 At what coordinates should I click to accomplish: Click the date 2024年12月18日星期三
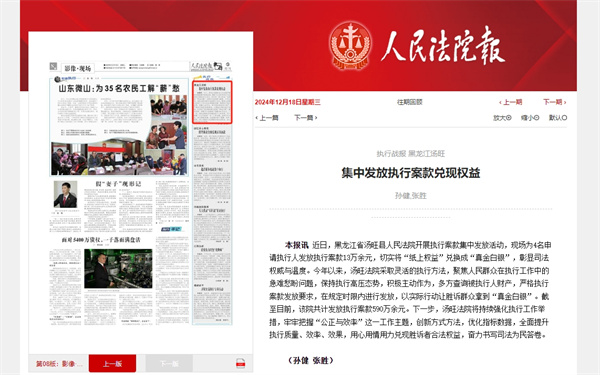point(287,102)
